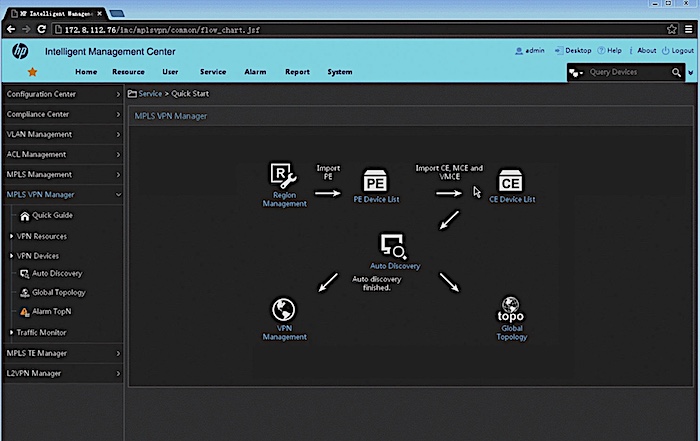
Task: Expand the Compliance Center section
Action: [62, 114]
